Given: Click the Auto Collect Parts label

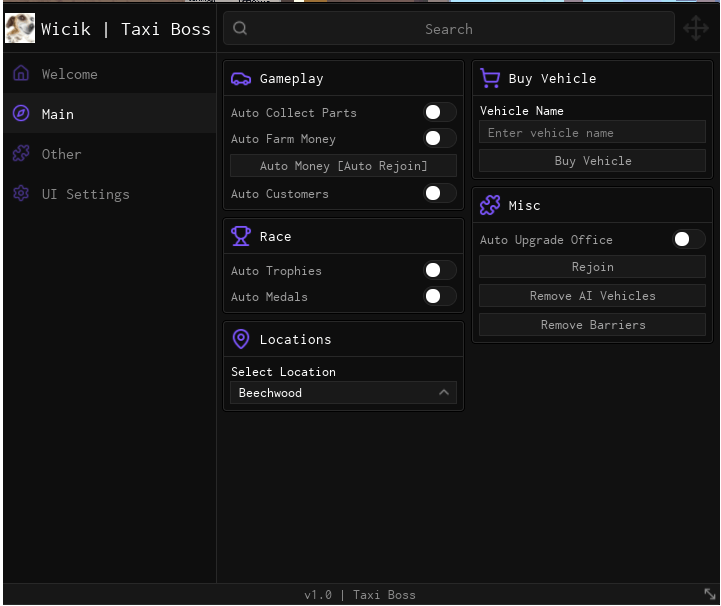Looking at the screenshot, I should click(x=294, y=113).
